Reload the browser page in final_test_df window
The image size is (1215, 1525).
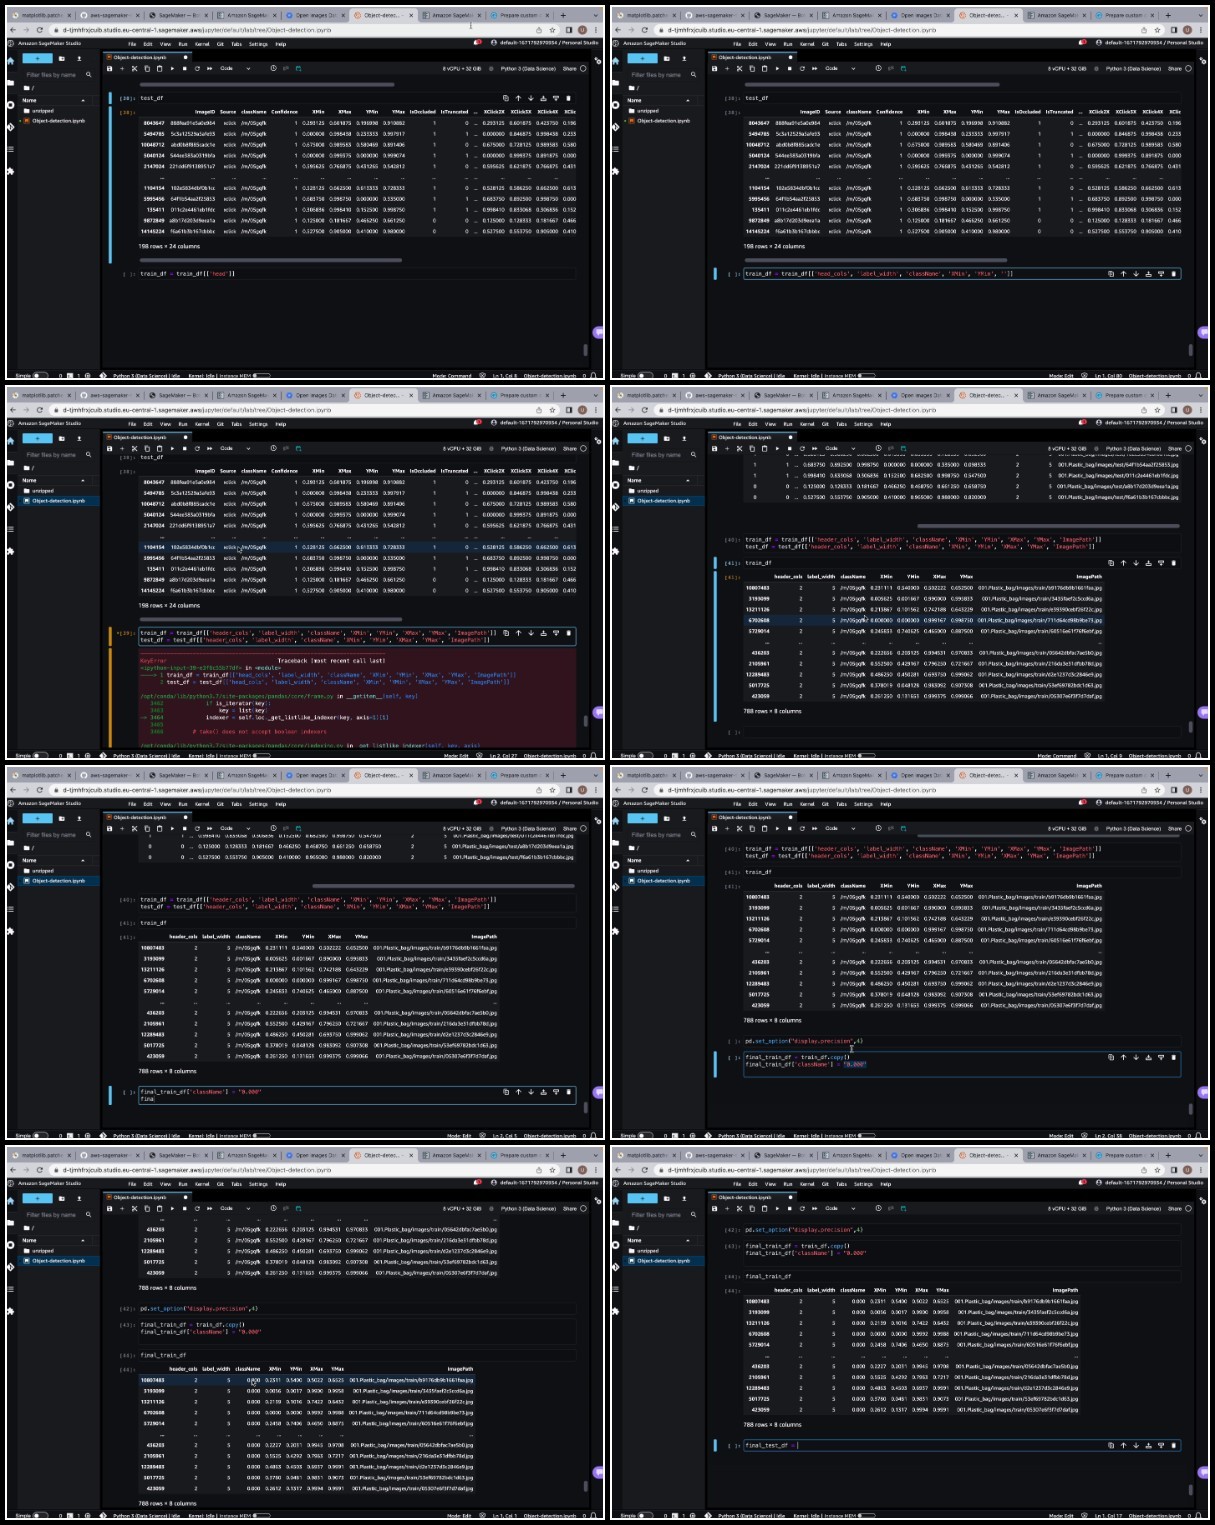click(x=645, y=1169)
